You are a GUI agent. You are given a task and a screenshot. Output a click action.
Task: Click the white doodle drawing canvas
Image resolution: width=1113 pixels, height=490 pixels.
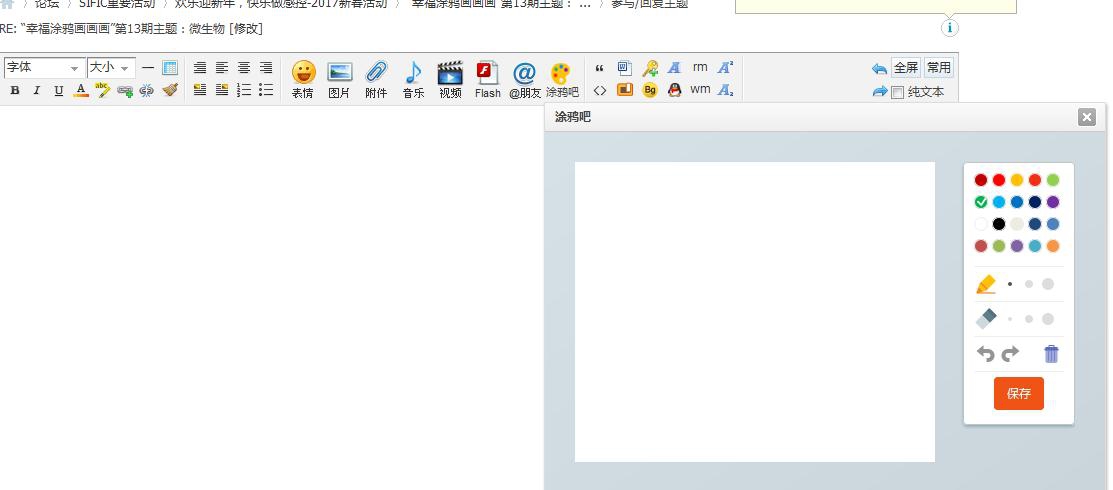tap(754, 311)
